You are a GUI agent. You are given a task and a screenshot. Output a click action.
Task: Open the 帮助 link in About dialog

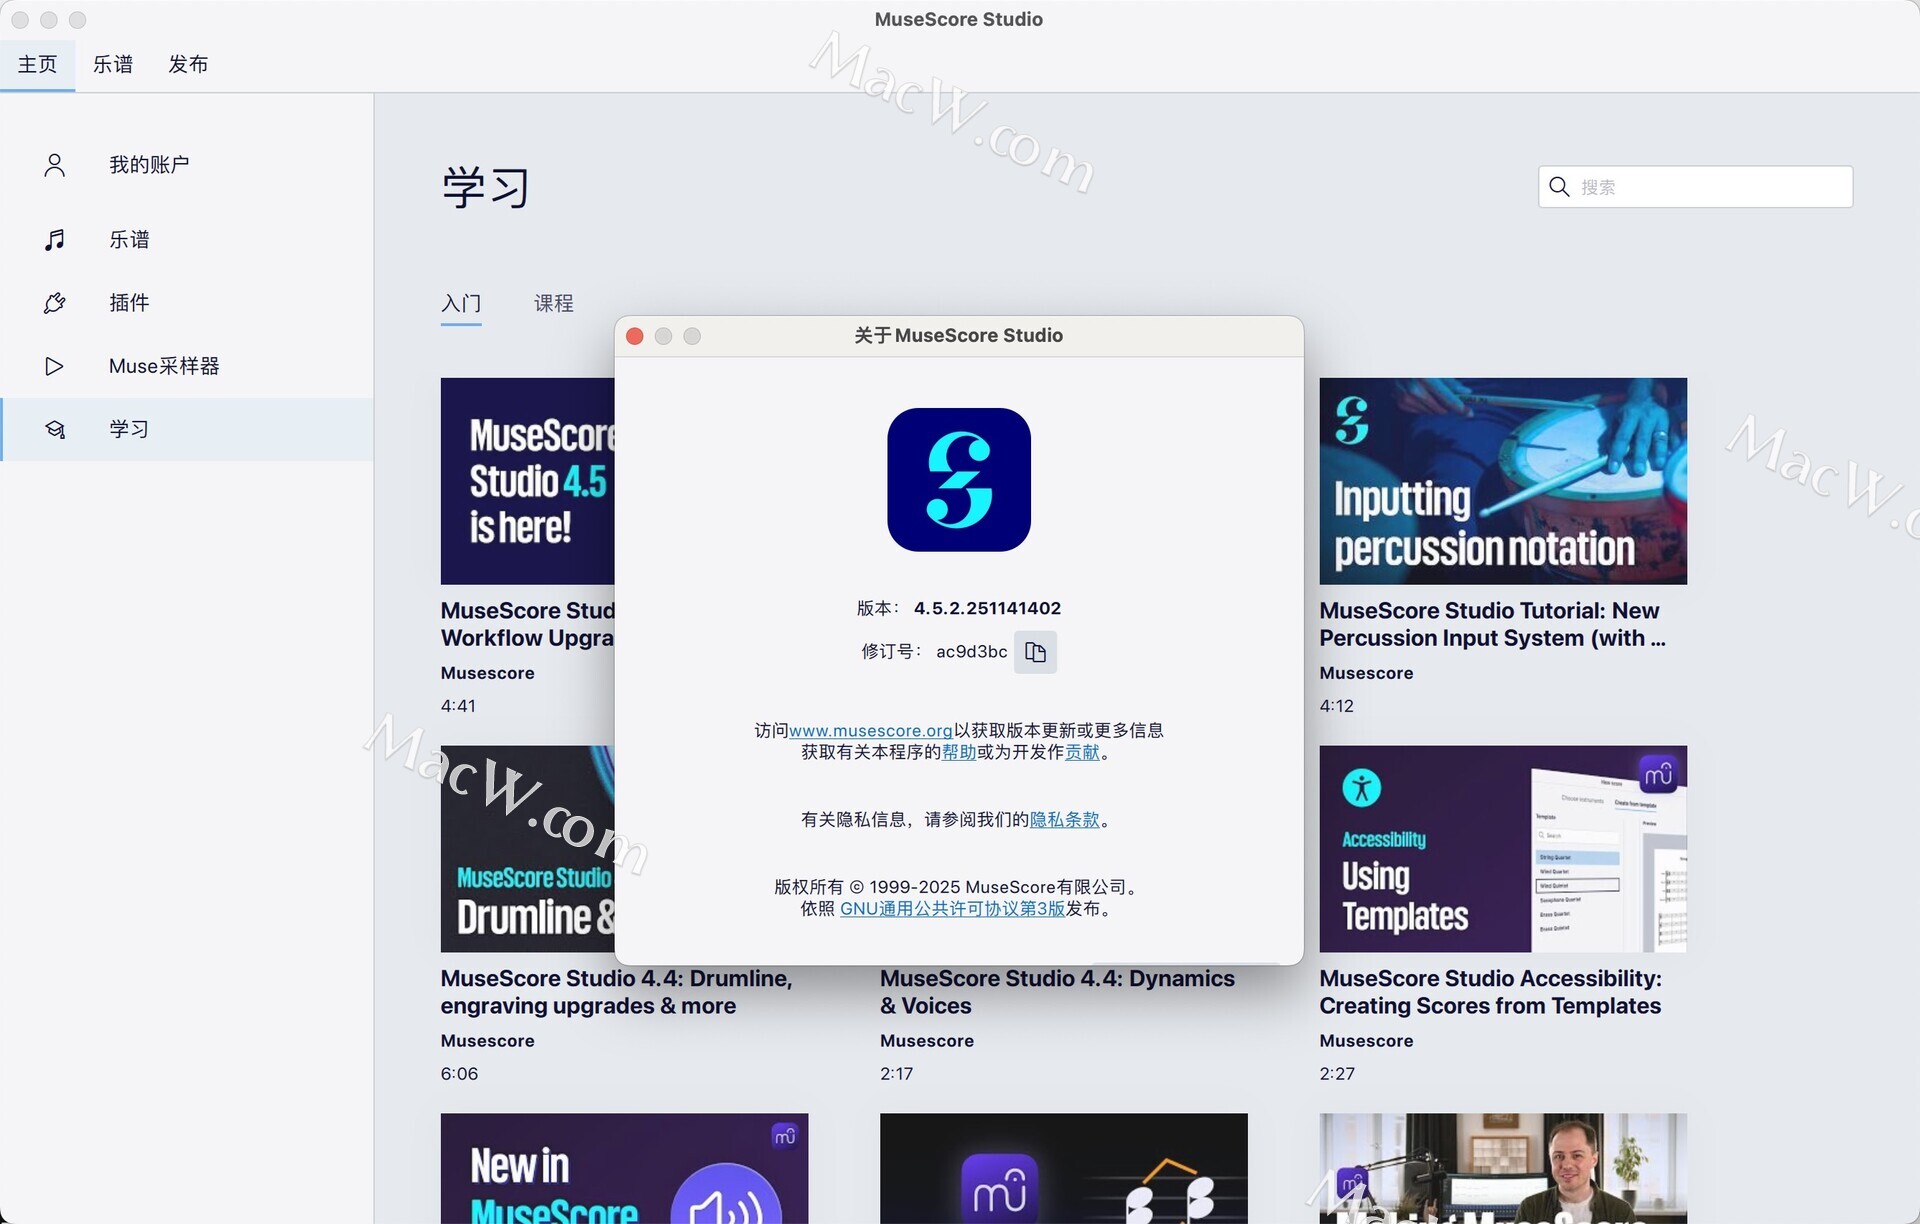click(x=959, y=752)
